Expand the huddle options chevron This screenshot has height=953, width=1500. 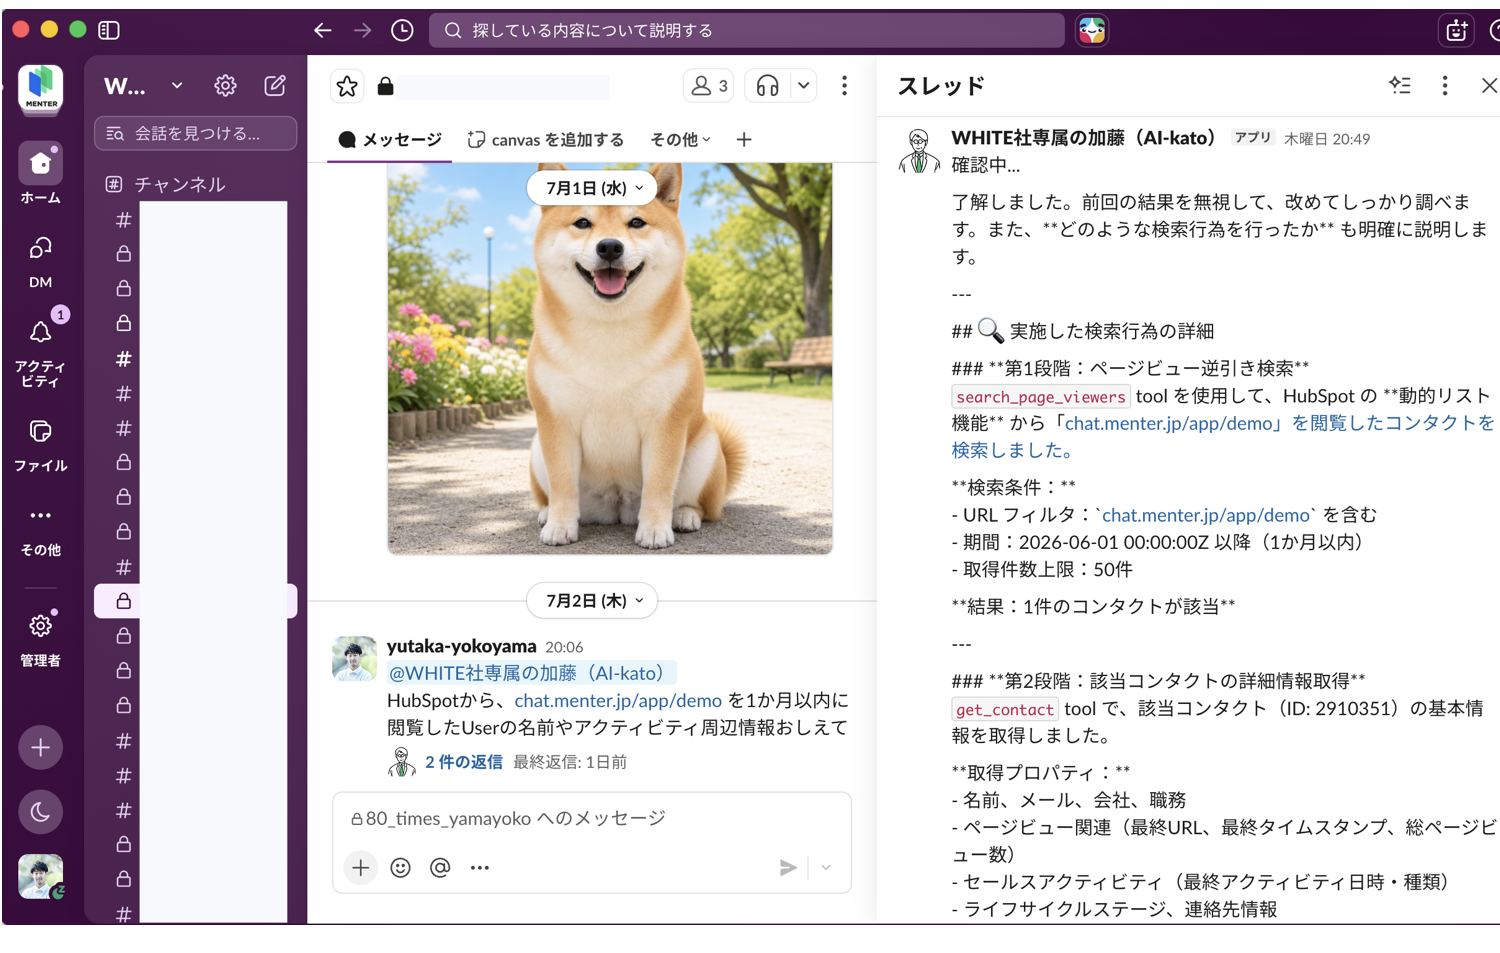pyautogui.click(x=804, y=86)
